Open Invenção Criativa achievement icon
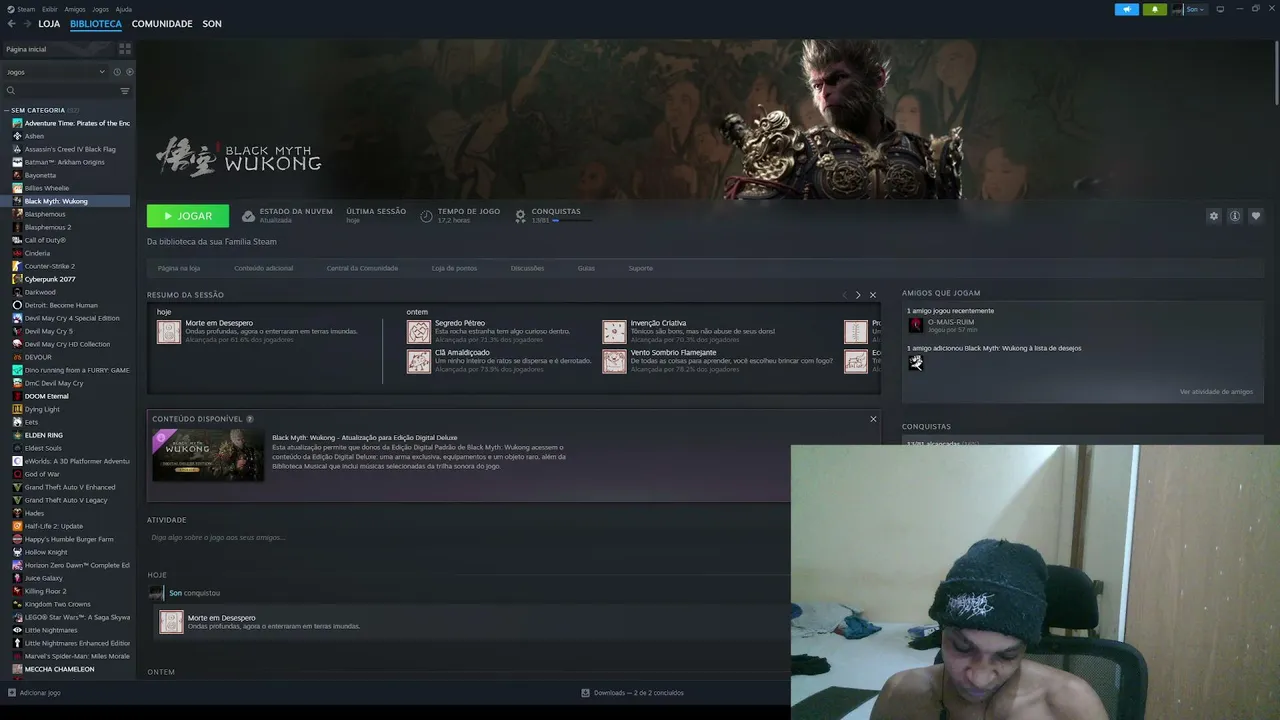Image resolution: width=1280 pixels, height=720 pixels. (614, 332)
